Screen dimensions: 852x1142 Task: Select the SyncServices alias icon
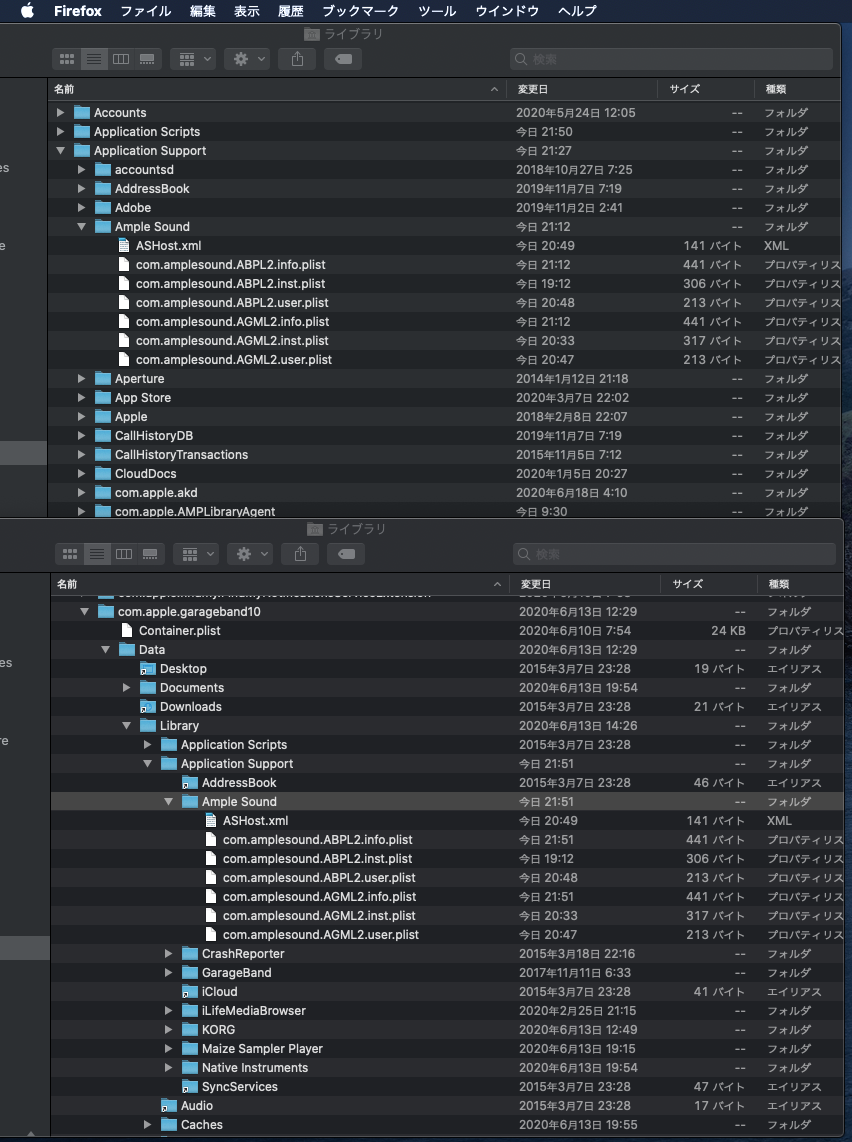tap(190, 1087)
